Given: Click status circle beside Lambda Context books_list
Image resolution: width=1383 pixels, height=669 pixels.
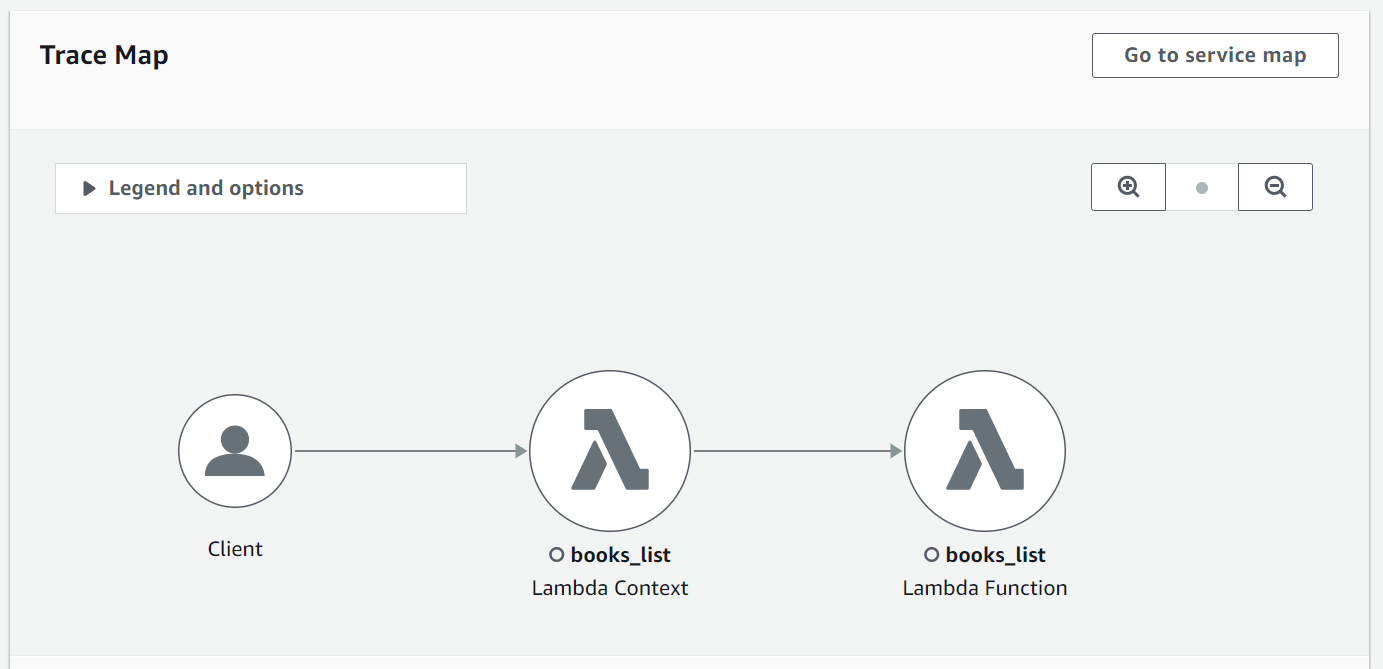Looking at the screenshot, I should pos(557,555).
